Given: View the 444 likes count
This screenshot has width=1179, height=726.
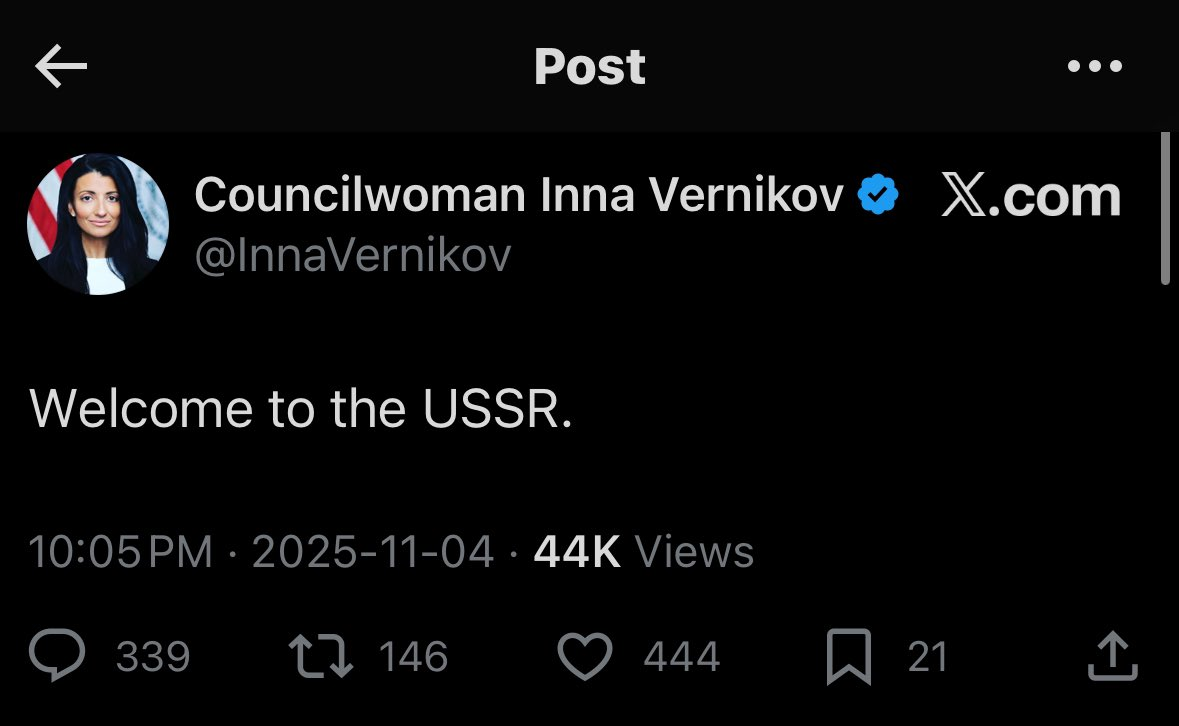Looking at the screenshot, I should tap(681, 657).
